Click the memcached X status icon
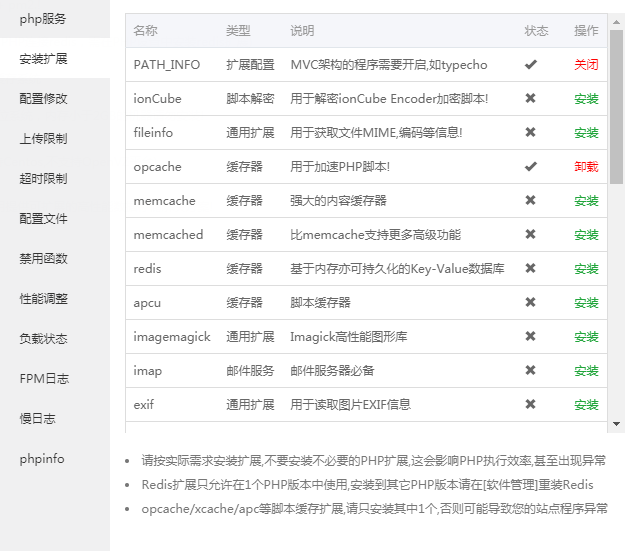The image size is (637, 551). point(530,234)
